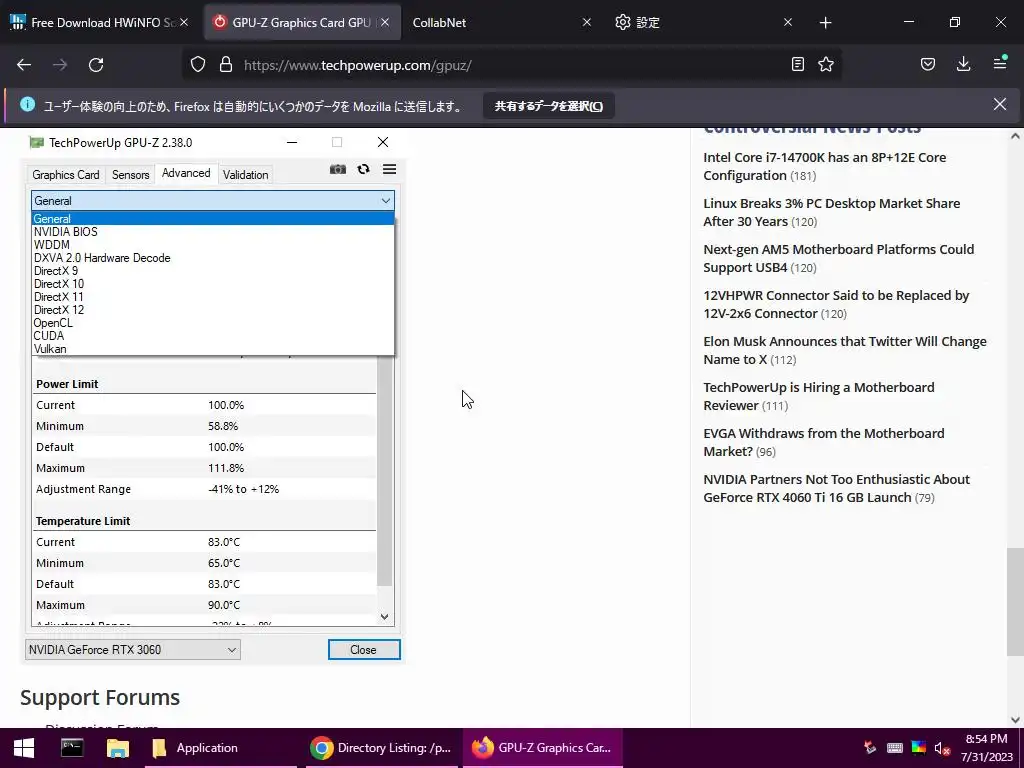Switch to Chrome Directory Listing taskbar item

[382, 748]
